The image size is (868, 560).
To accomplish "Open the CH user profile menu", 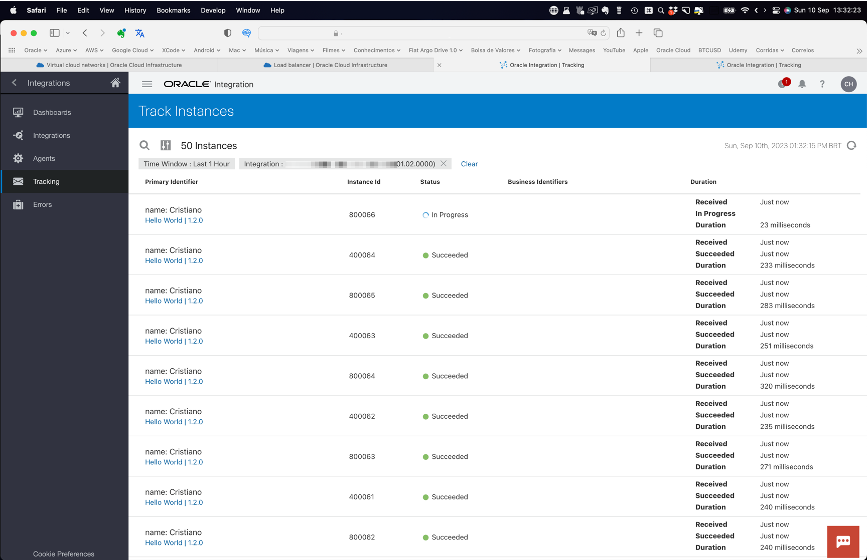I will coord(848,84).
